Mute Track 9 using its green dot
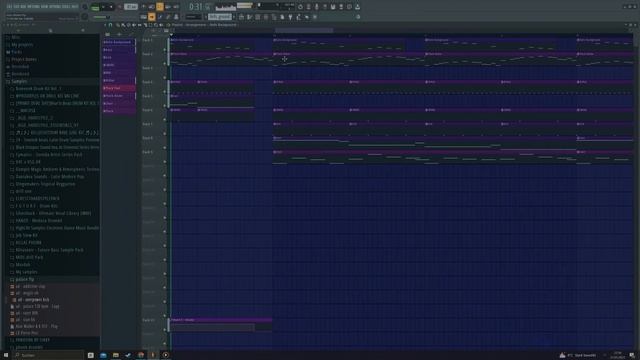This screenshot has height=360, width=640. click(x=165, y=162)
